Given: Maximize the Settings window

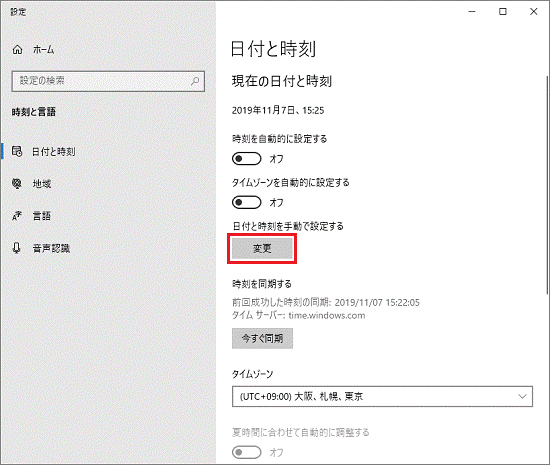Looking at the screenshot, I should click(503, 12).
